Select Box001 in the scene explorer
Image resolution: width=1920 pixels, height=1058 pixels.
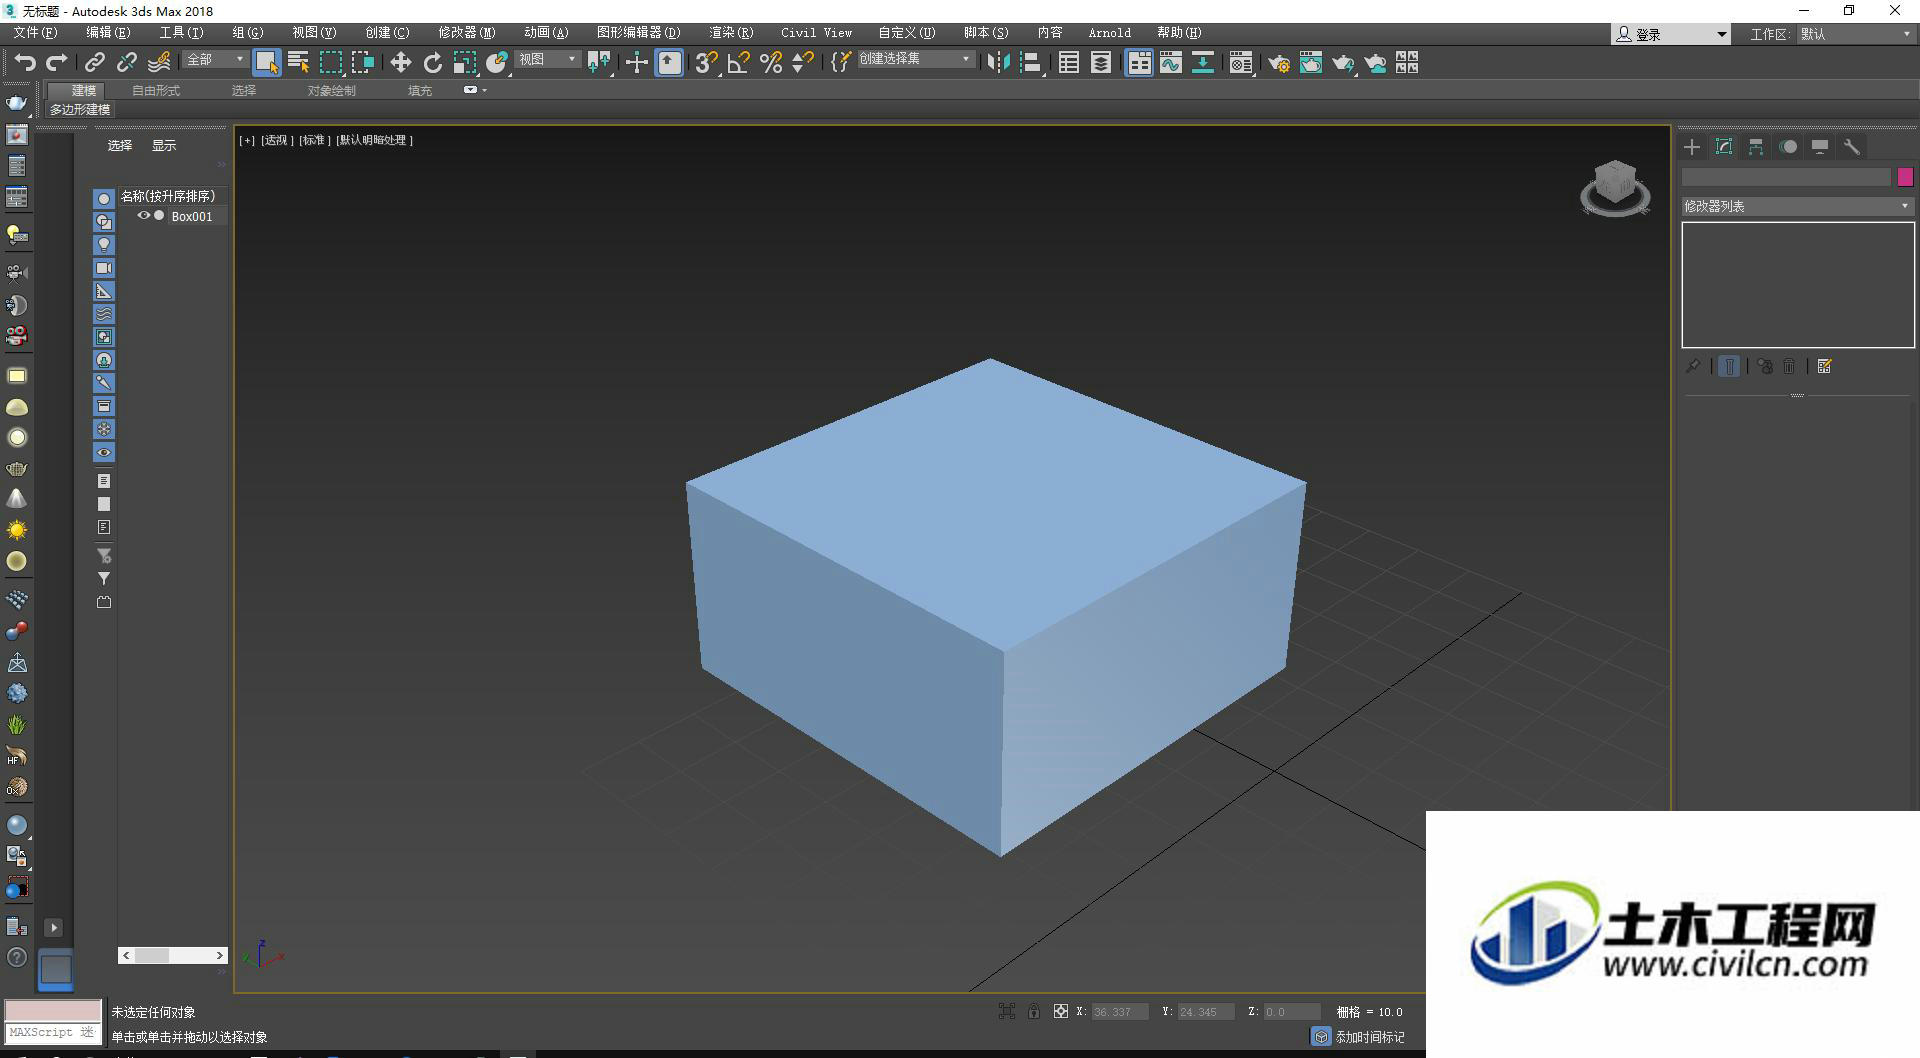192,217
